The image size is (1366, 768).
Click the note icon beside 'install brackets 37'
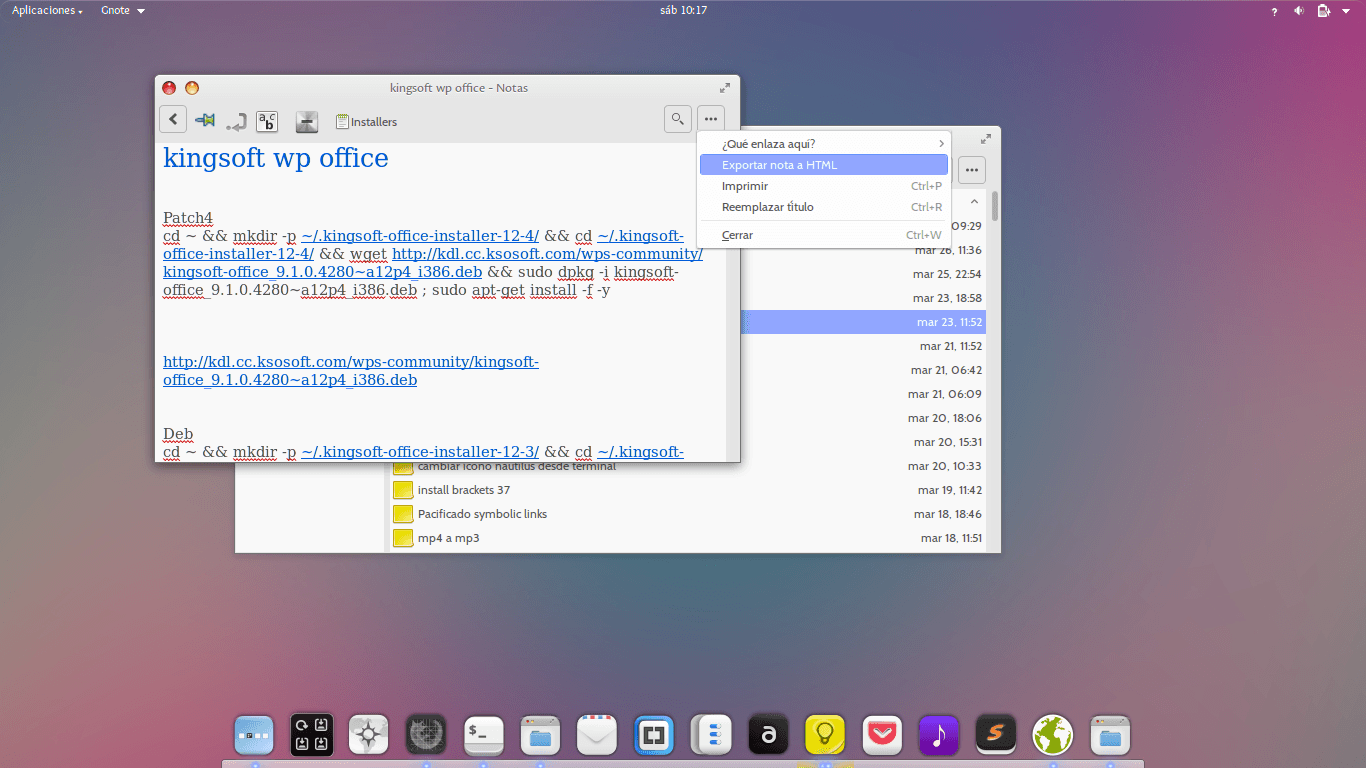pos(403,490)
